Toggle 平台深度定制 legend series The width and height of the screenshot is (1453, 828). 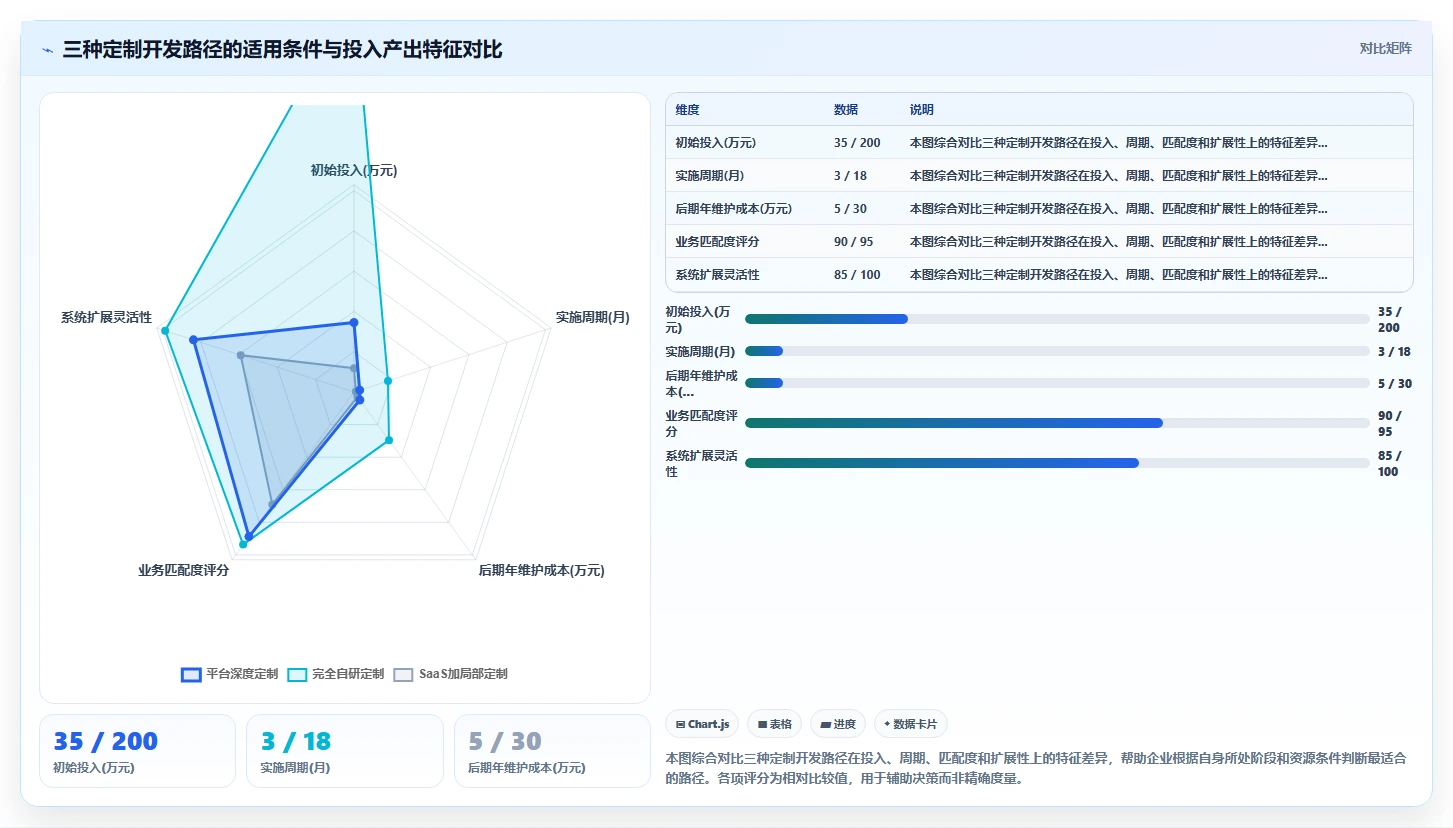tap(230, 674)
